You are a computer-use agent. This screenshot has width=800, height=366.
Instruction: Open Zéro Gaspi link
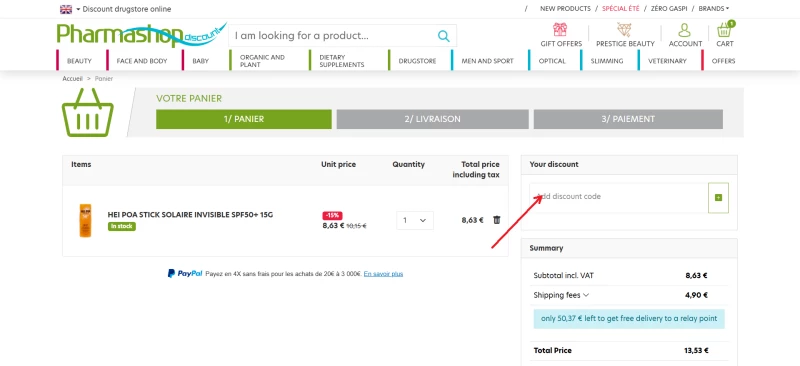tap(670, 9)
